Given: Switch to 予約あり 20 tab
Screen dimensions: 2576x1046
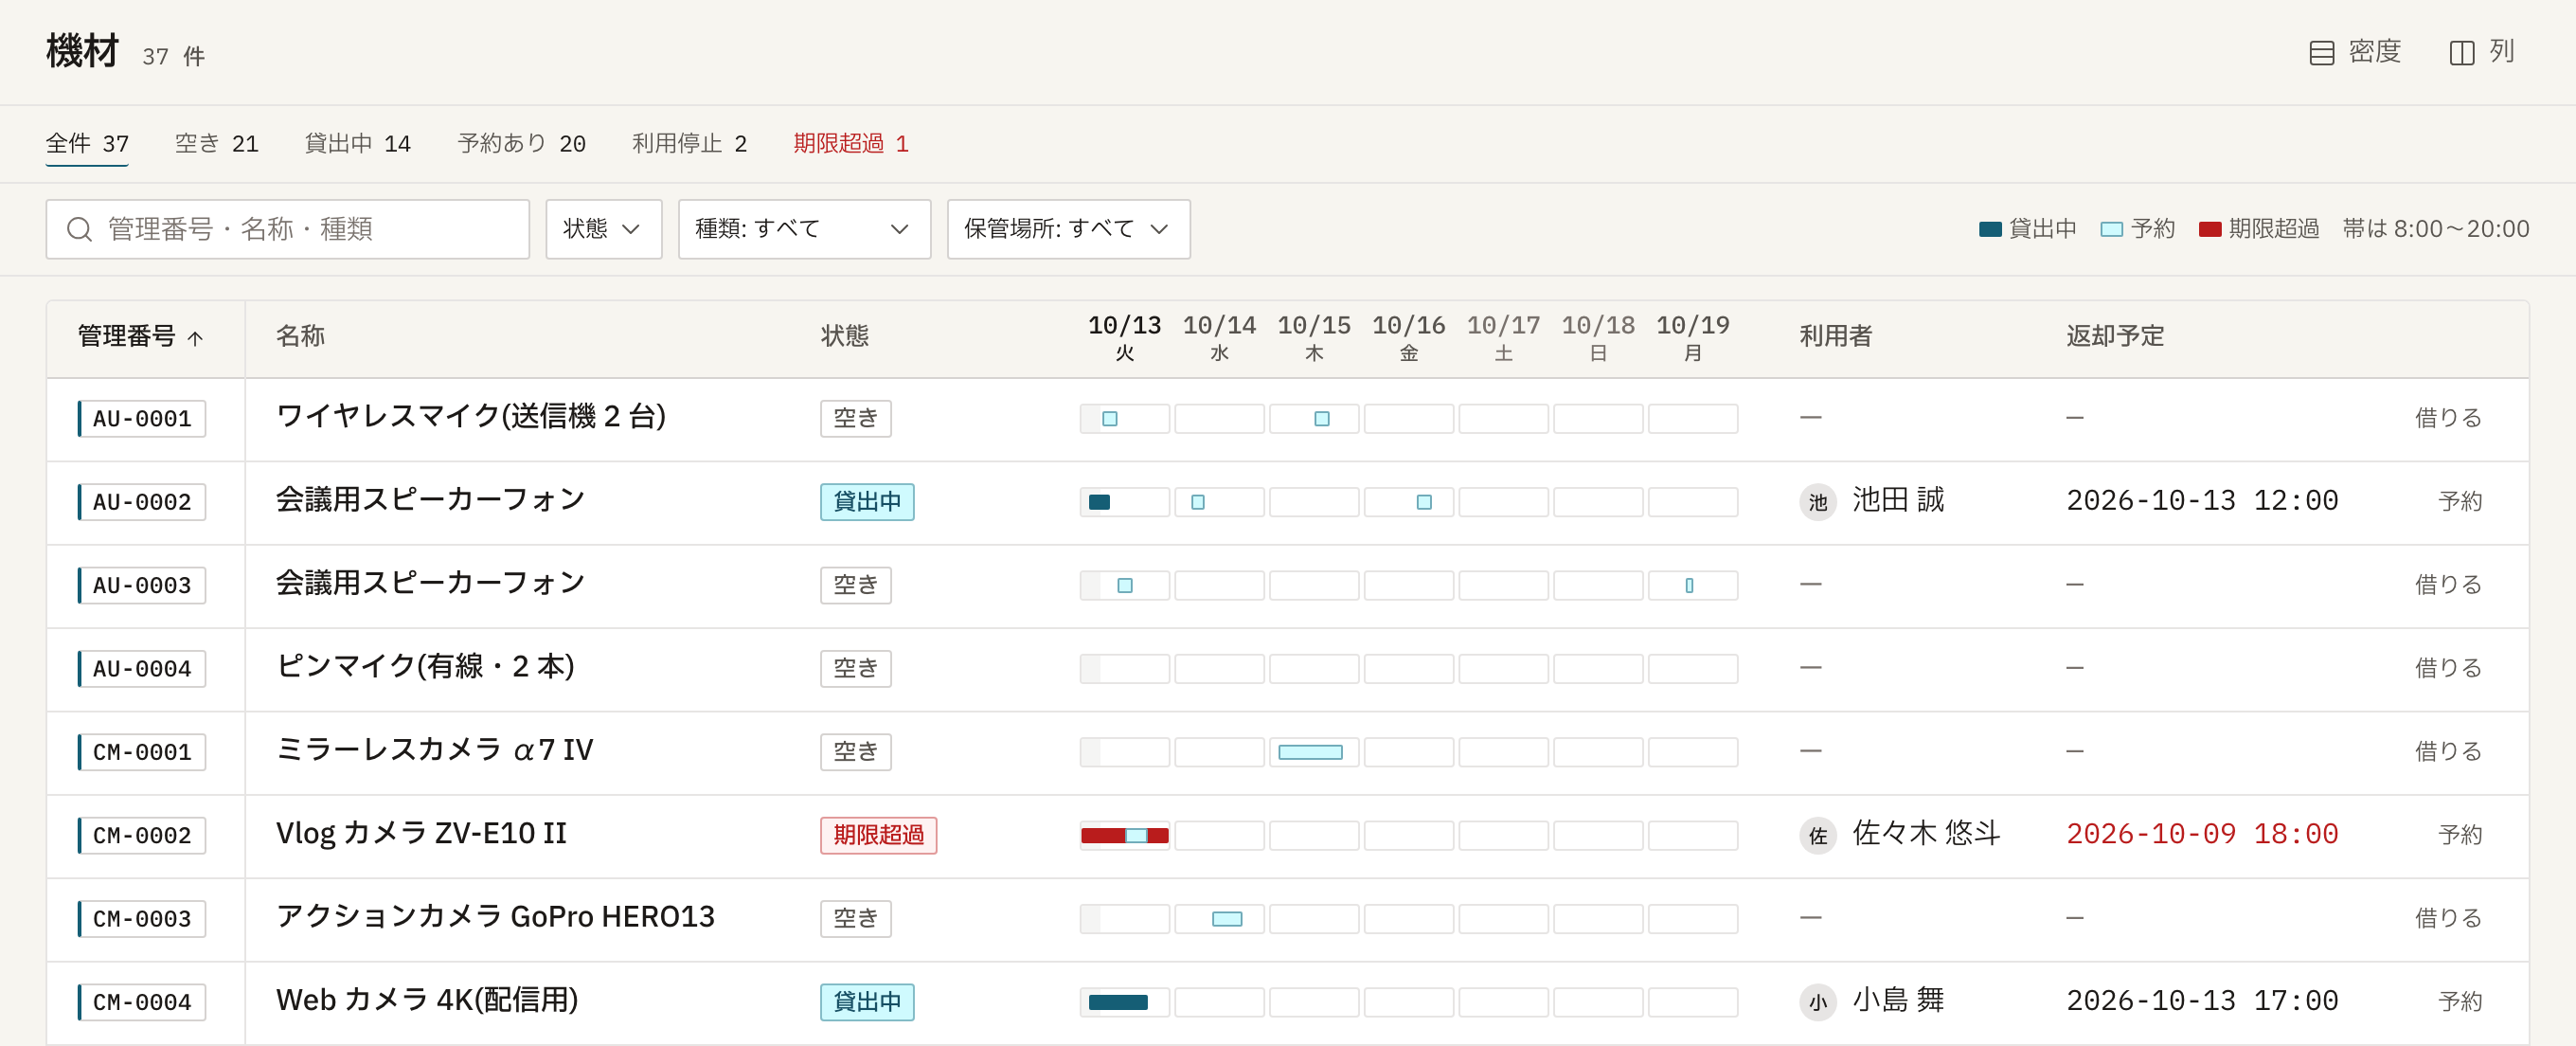Looking at the screenshot, I should click(x=521, y=144).
